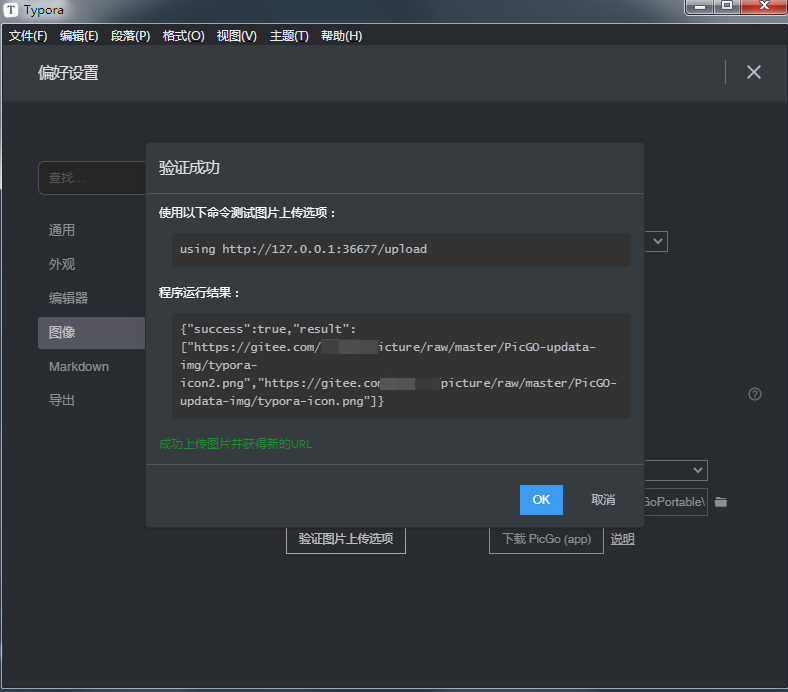Viewport: 788px width, 692px height.
Task: Open the 视图(V) menu
Action: [237, 36]
